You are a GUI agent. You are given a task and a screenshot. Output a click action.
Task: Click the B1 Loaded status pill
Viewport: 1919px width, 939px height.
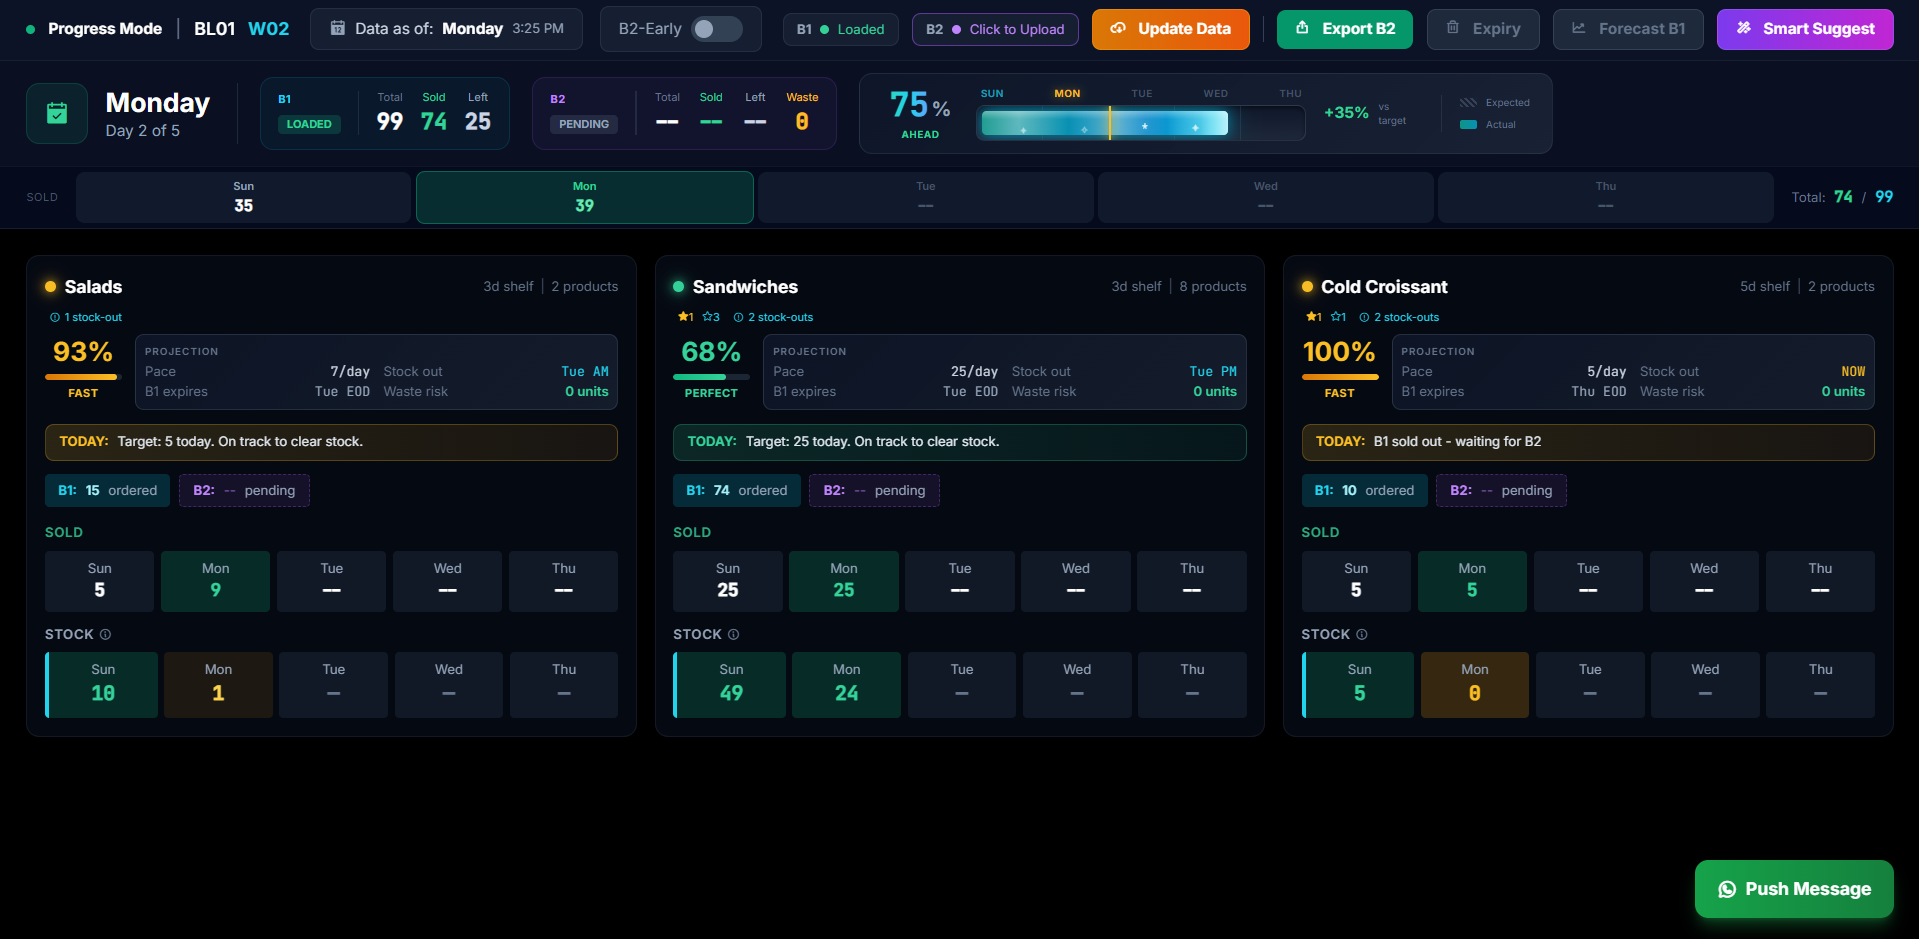(x=840, y=29)
